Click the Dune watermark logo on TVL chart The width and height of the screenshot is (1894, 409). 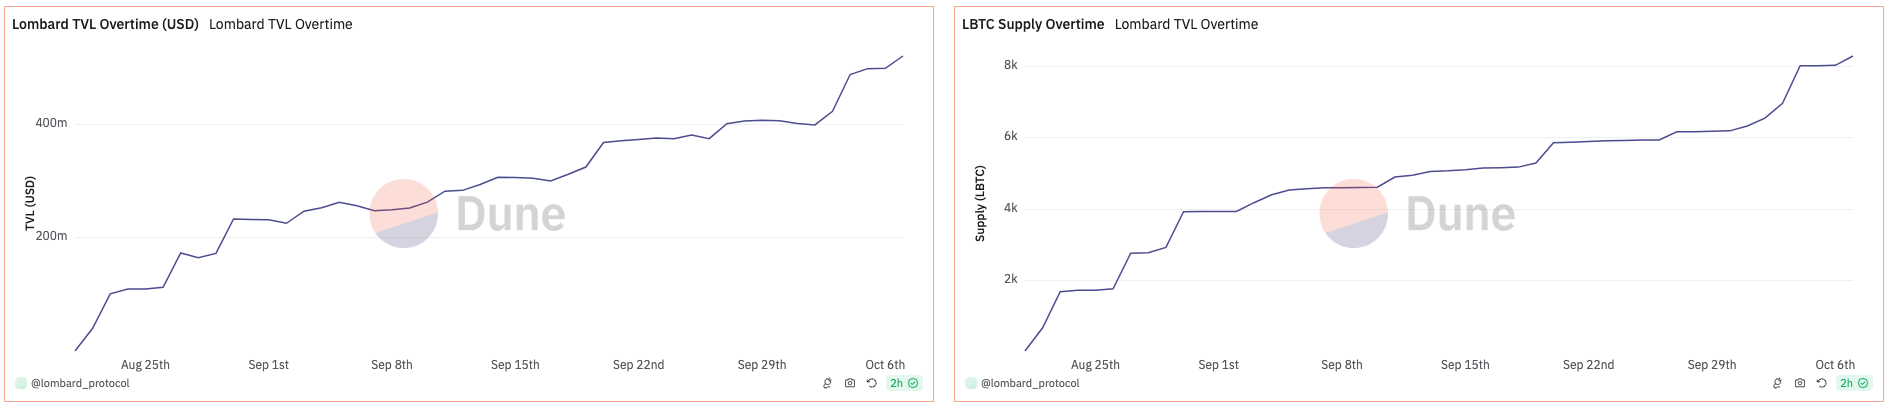(x=467, y=214)
